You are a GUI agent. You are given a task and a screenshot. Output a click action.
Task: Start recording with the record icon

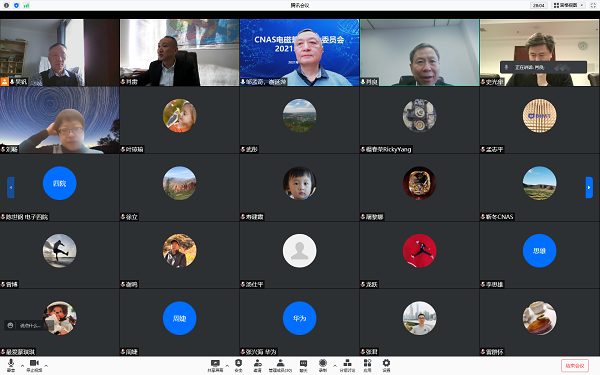[x=323, y=365]
